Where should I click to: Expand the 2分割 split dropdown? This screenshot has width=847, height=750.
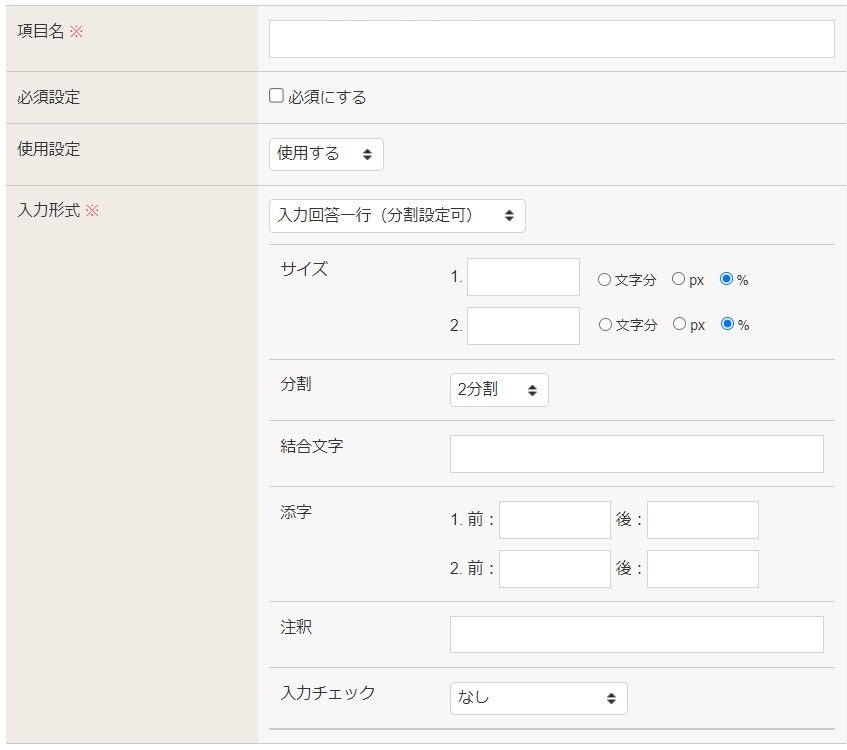[499, 390]
